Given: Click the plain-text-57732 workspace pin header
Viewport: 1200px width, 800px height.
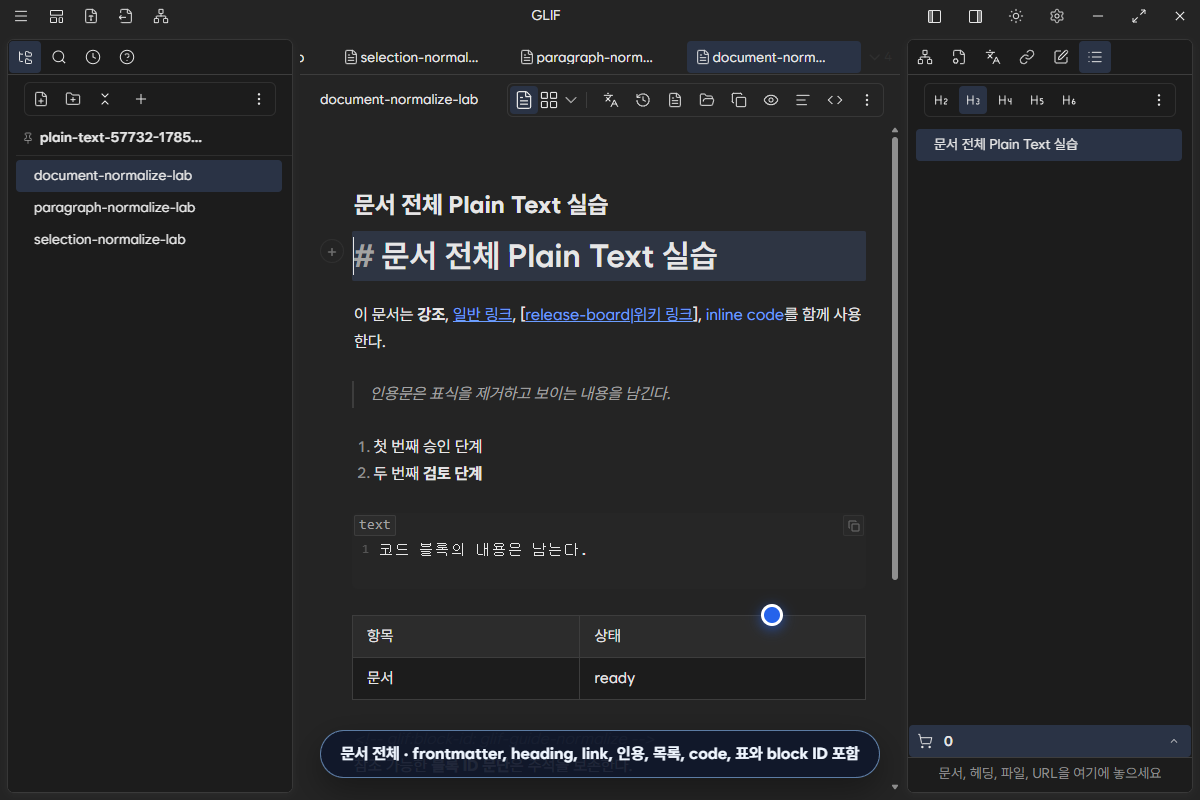Looking at the screenshot, I should 112,137.
